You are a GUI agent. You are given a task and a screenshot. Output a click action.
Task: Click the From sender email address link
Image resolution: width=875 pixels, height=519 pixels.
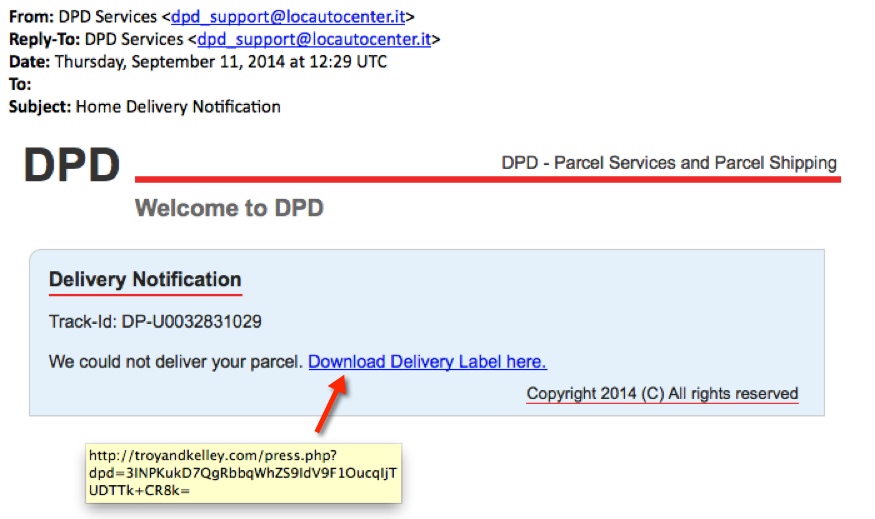click(x=288, y=17)
